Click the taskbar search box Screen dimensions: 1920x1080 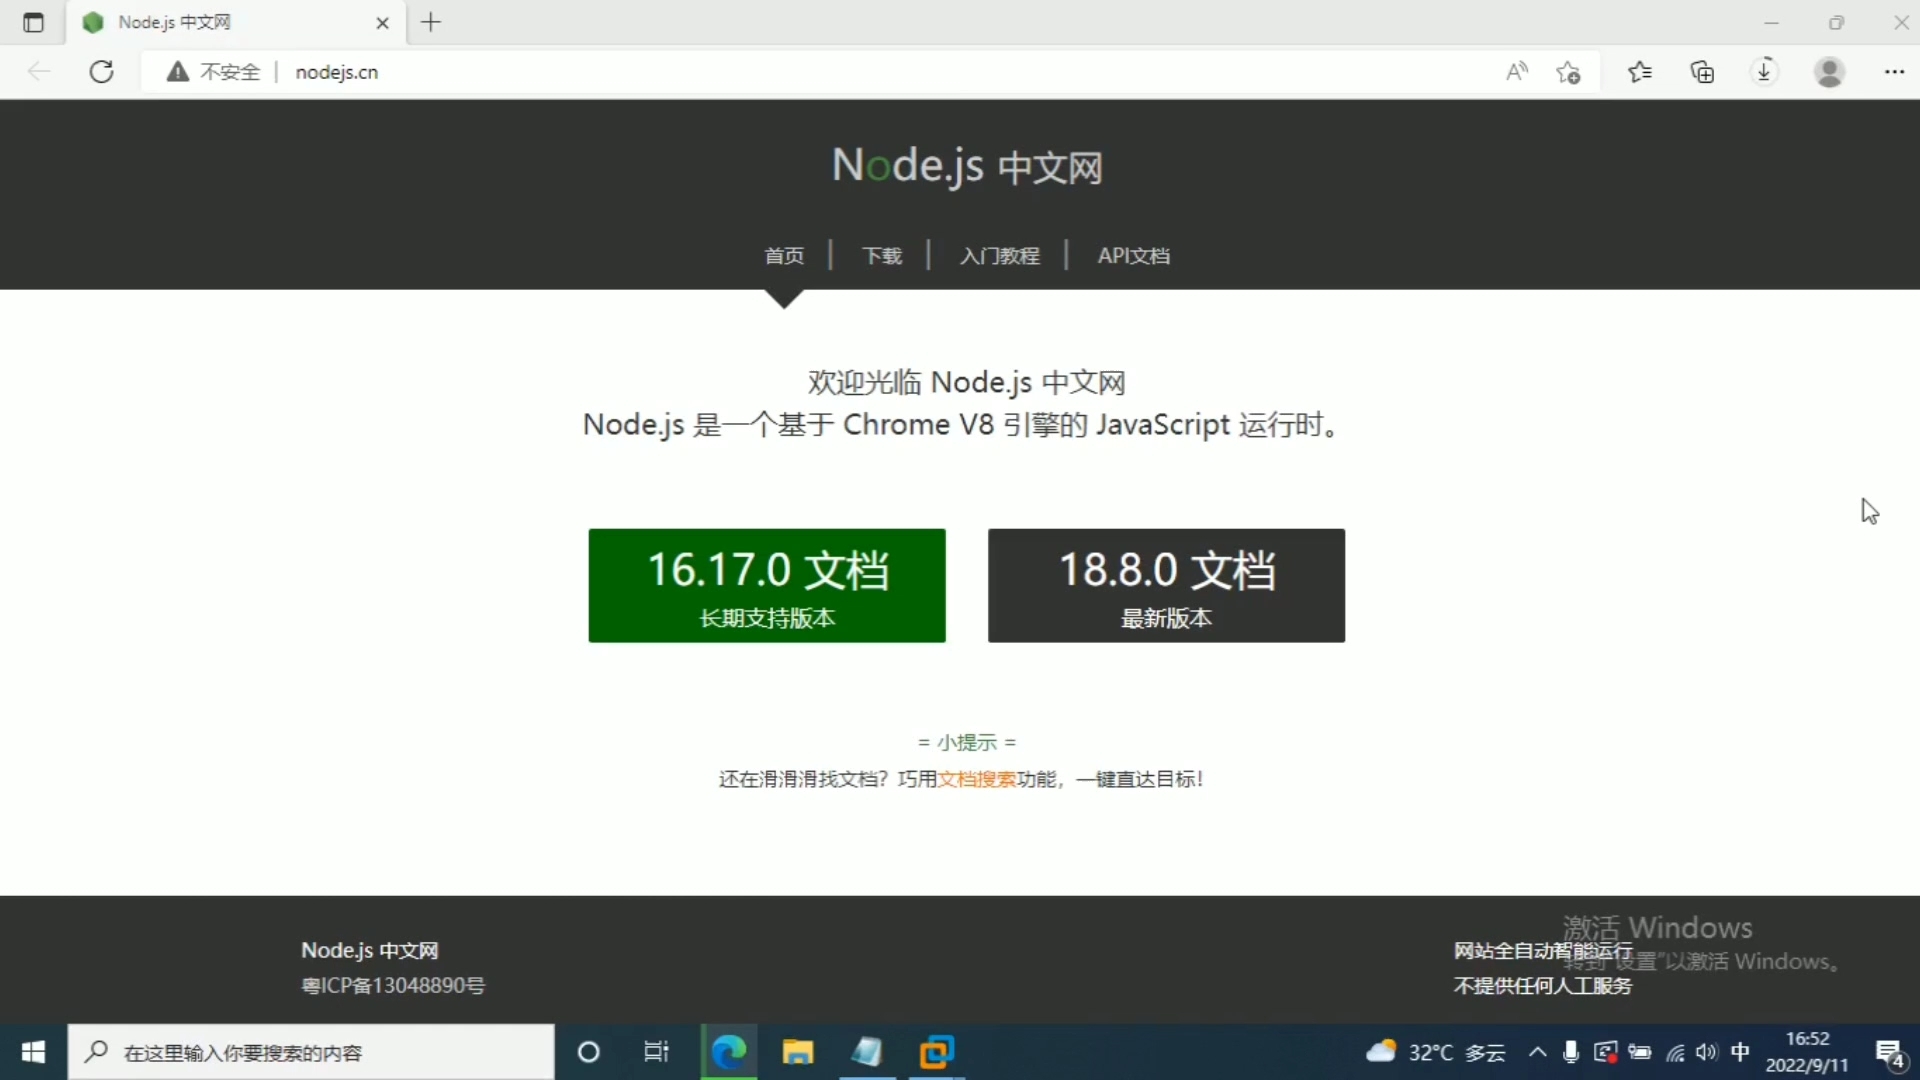[311, 1052]
